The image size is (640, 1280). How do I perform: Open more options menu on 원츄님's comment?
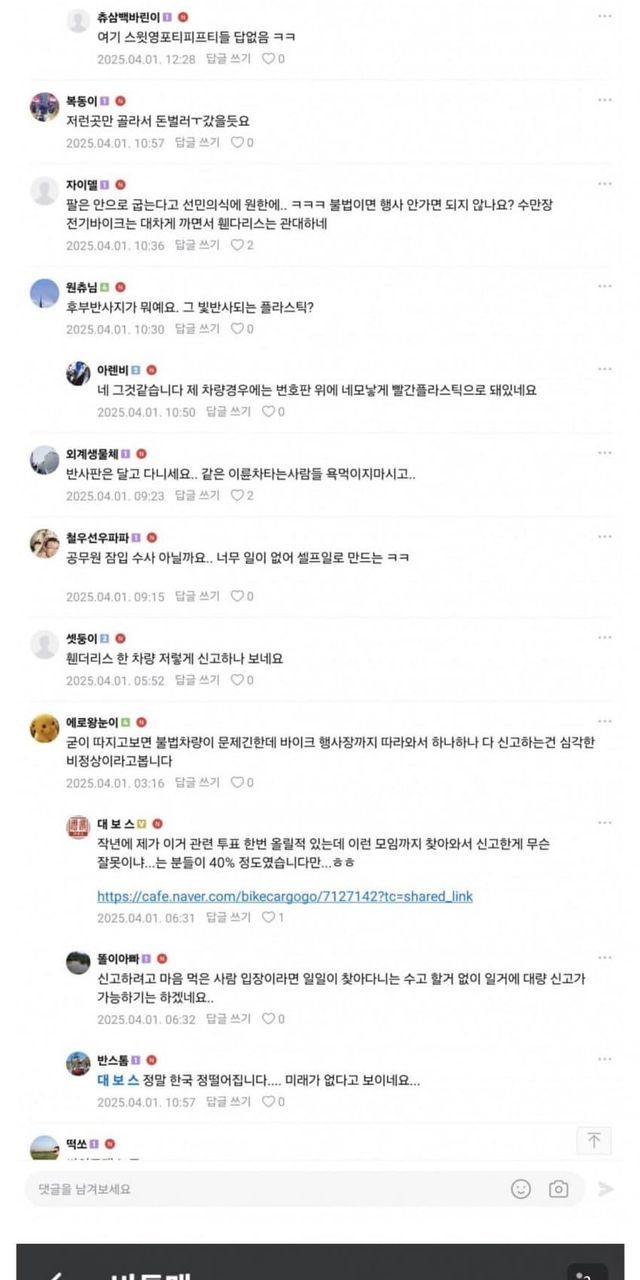pyautogui.click(x=604, y=287)
